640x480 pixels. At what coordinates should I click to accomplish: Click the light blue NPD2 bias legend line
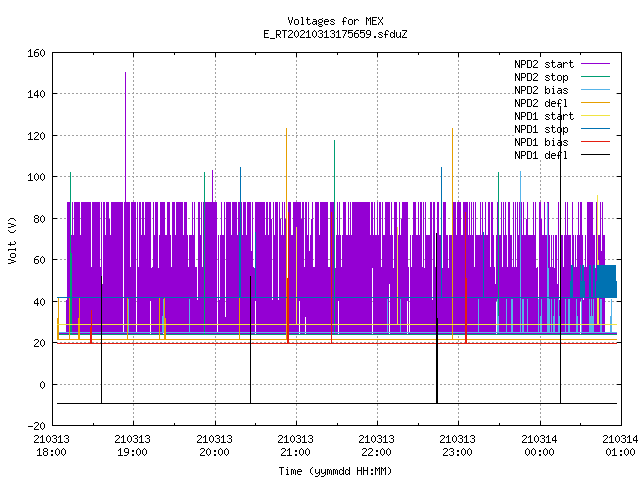tap(595, 89)
